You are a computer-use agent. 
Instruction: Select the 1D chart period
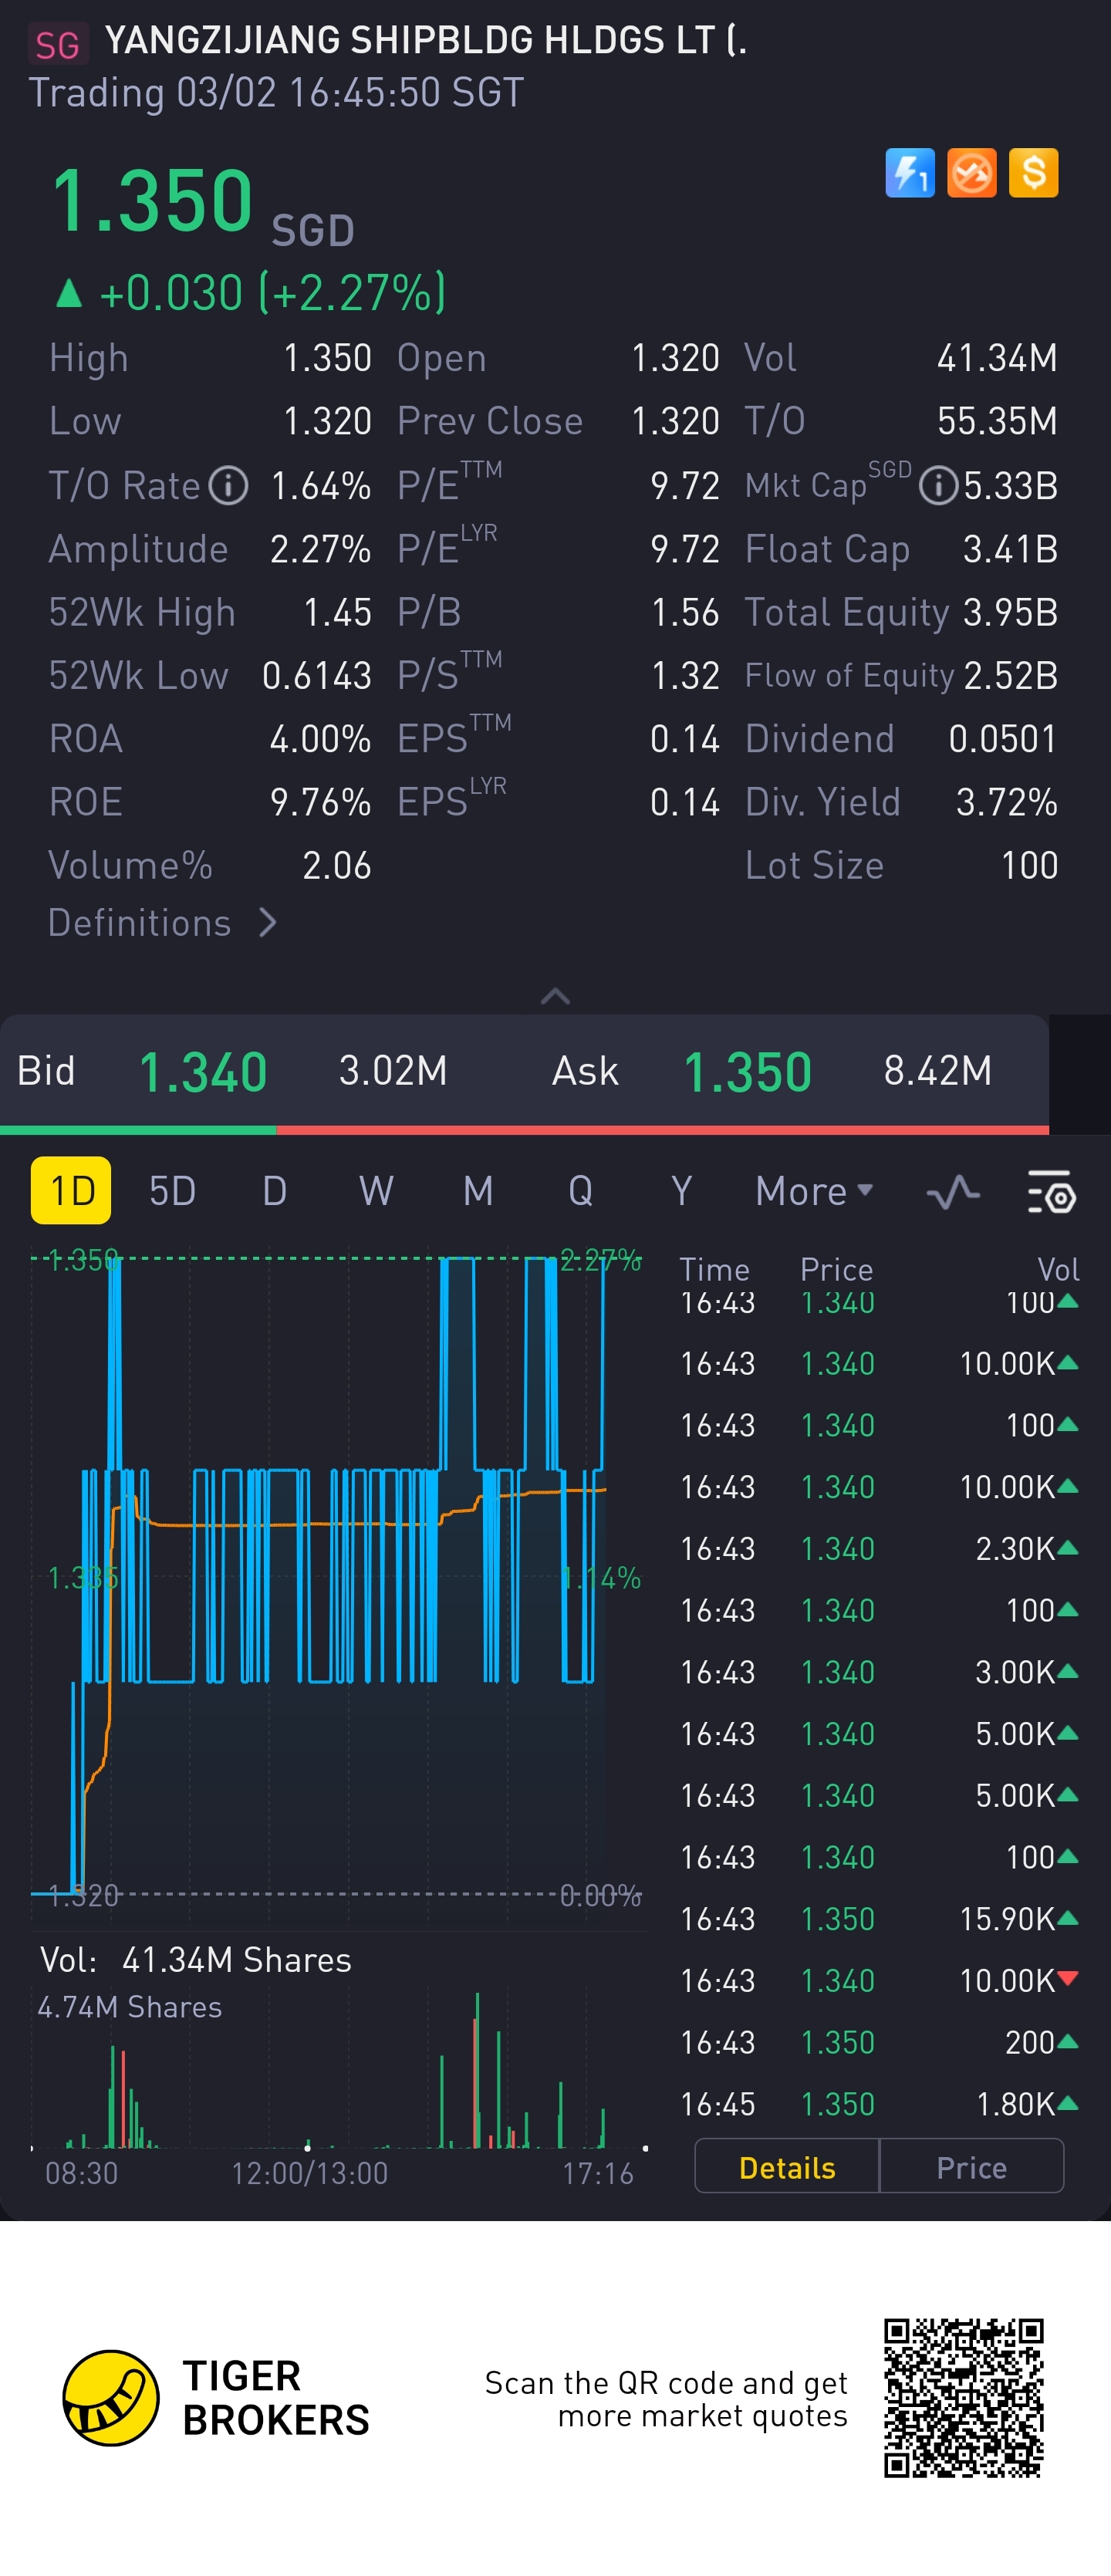pos(71,1191)
